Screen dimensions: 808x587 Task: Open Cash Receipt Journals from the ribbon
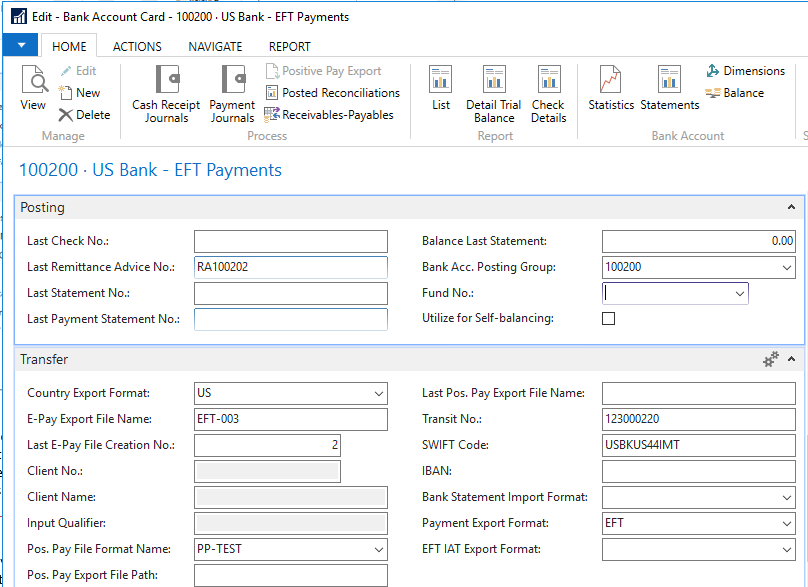click(x=166, y=94)
